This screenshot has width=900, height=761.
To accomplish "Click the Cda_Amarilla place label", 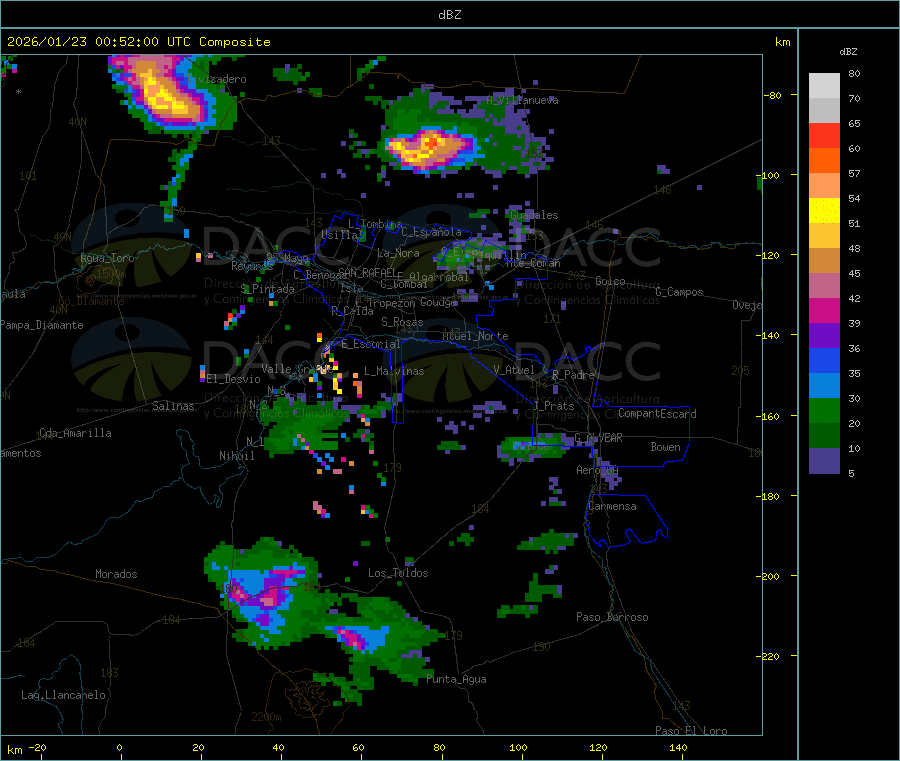I will point(75,433).
